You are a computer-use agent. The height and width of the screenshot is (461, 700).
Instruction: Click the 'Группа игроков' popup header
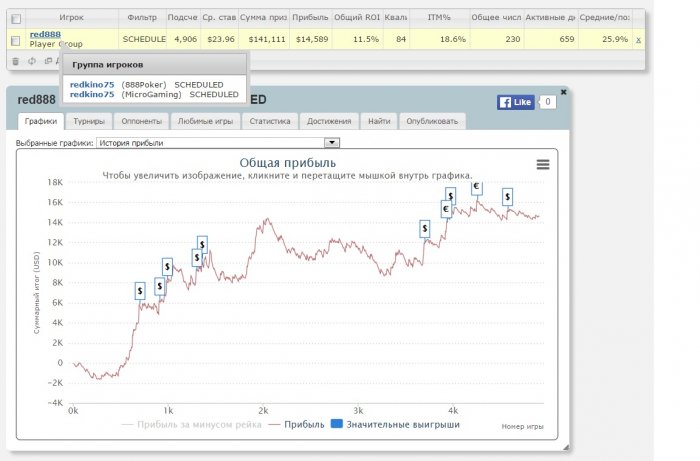point(154,65)
